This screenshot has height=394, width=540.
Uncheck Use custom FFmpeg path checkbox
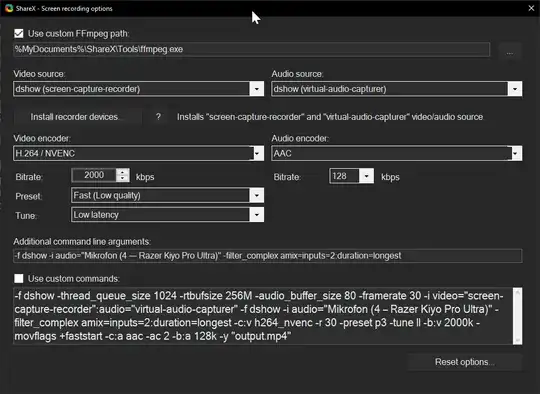(x=19, y=33)
